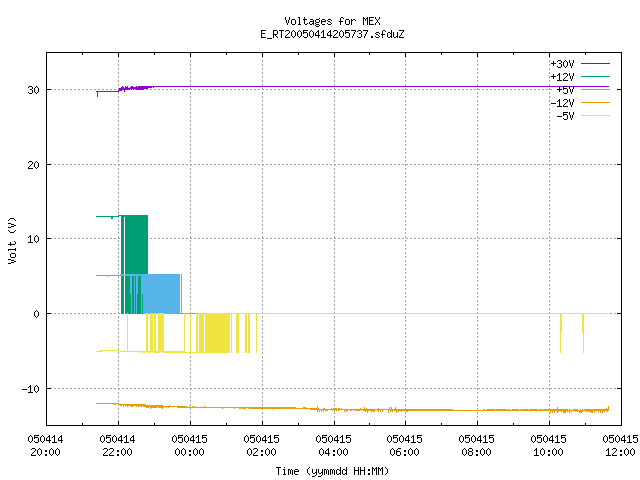Click the y-axis tick value 30
This screenshot has width=640, height=480.
point(33,90)
